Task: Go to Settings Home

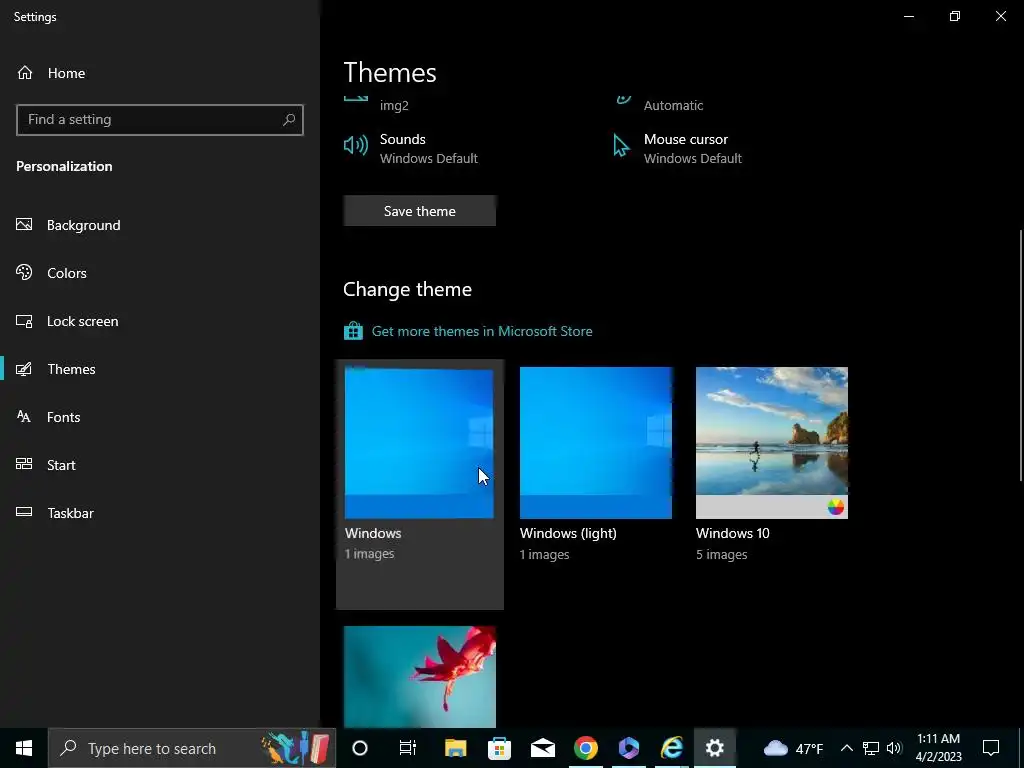Action: pos(51,73)
